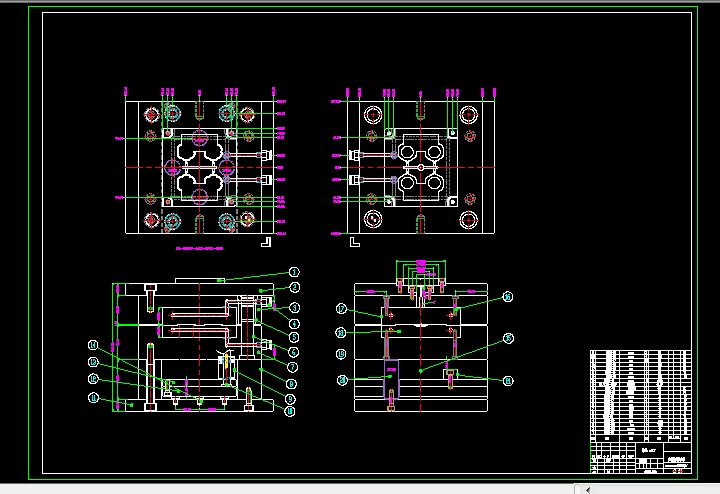Select part balloon number 19
Viewport: 720px width, 494px height.
pyautogui.click(x=341, y=354)
